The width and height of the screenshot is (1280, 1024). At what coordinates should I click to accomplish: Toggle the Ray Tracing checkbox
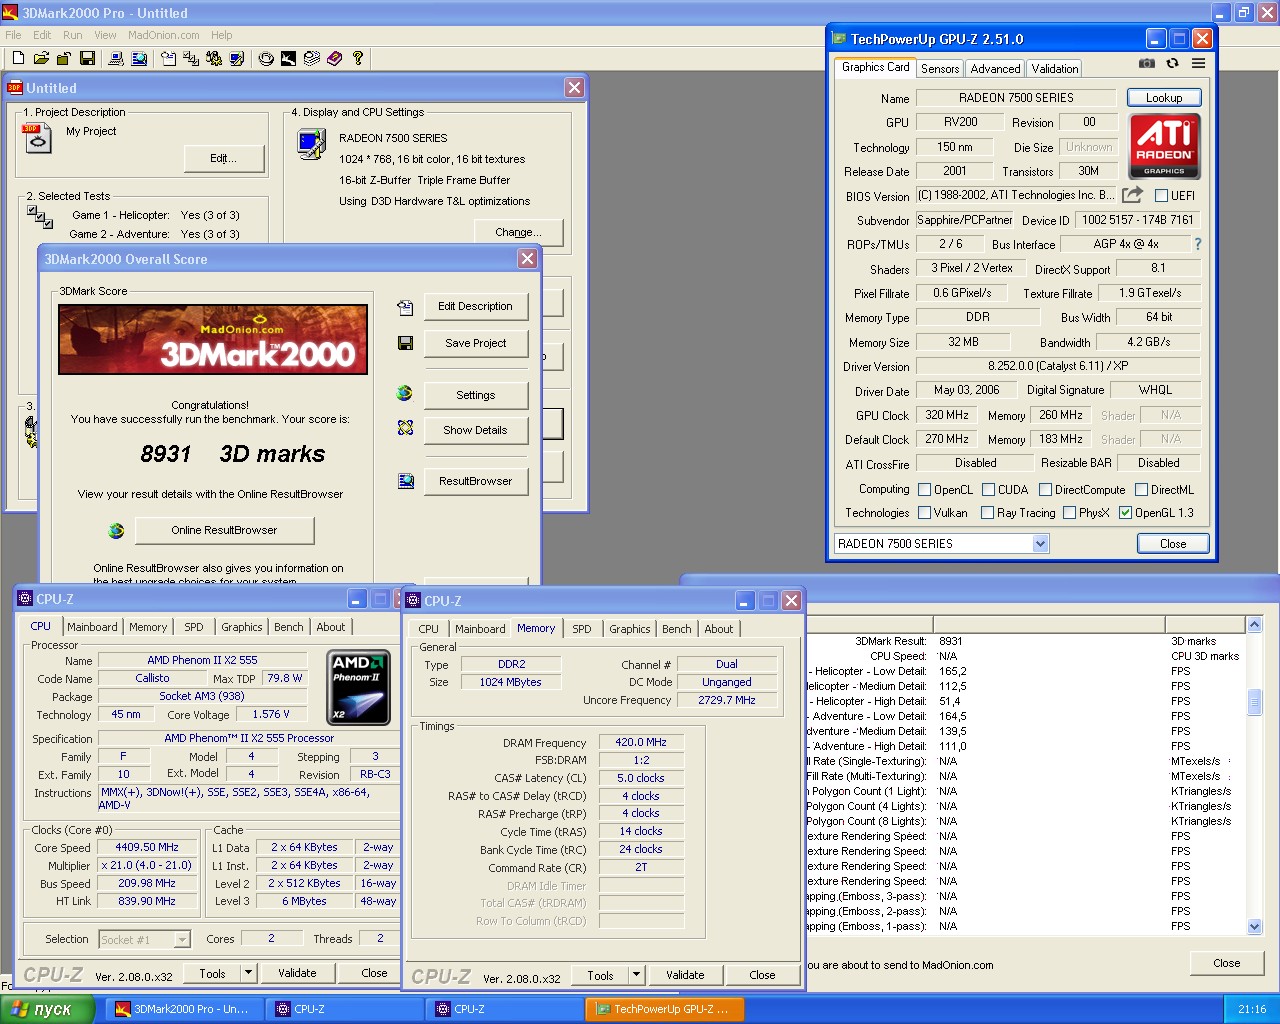(x=988, y=513)
